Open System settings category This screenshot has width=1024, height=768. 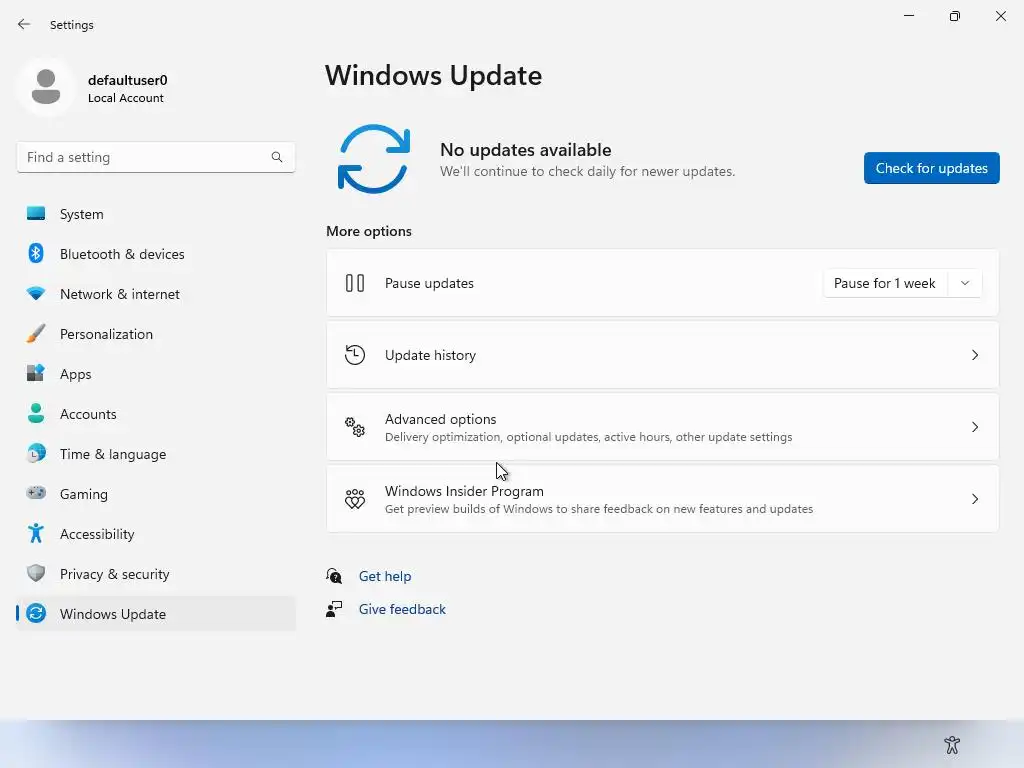click(x=155, y=214)
